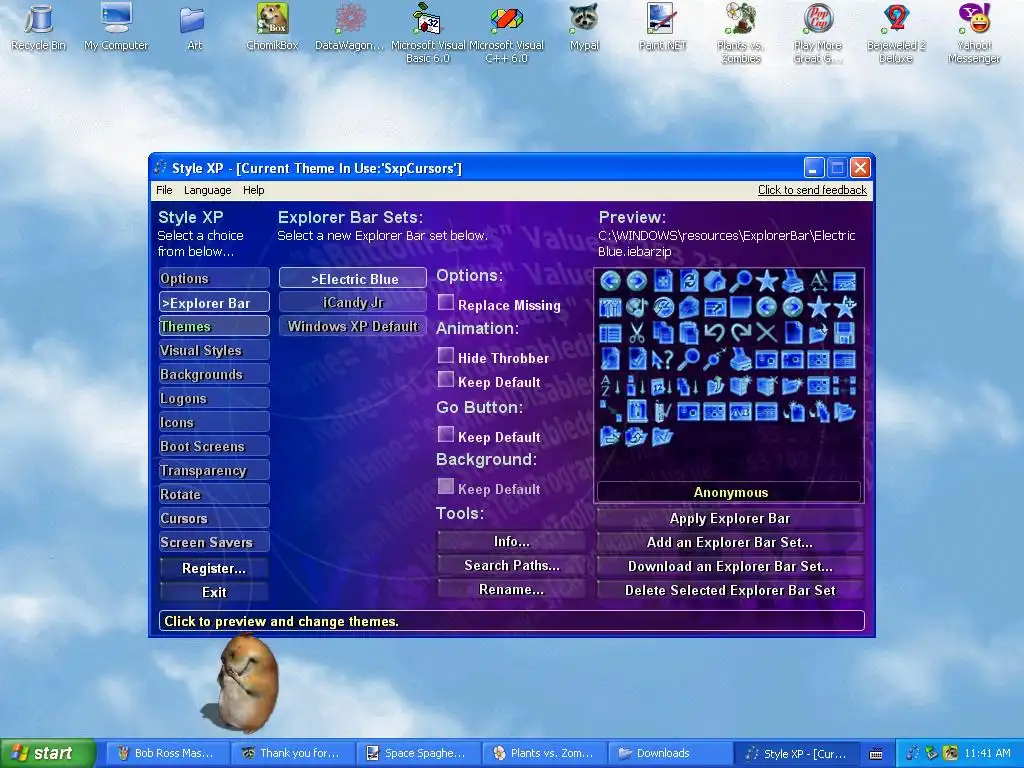Open the Transparency section
This screenshot has height=768, width=1024.
coord(214,470)
